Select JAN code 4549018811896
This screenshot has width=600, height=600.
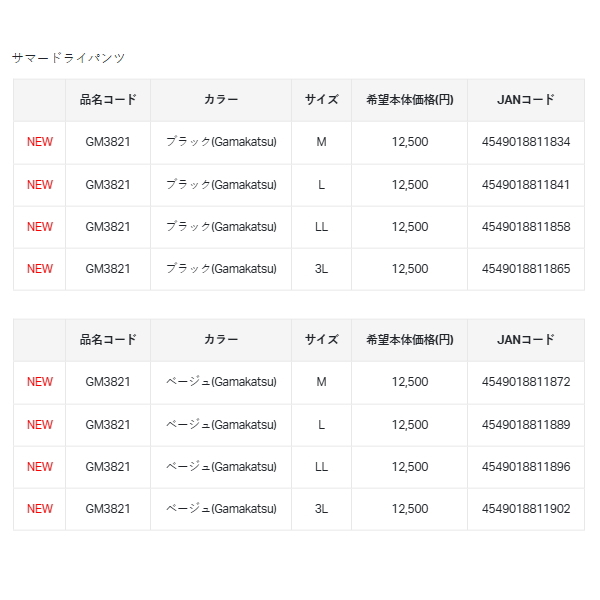[x=526, y=467]
